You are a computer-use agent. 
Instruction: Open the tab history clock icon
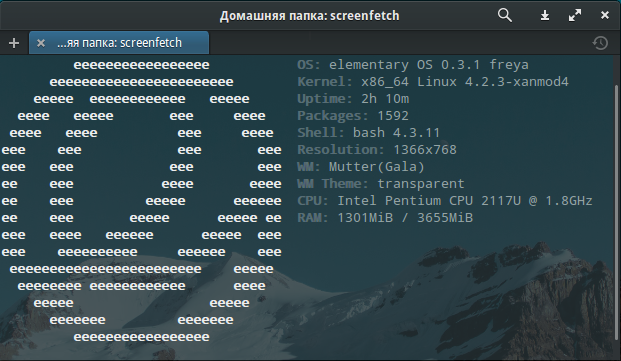(600, 43)
